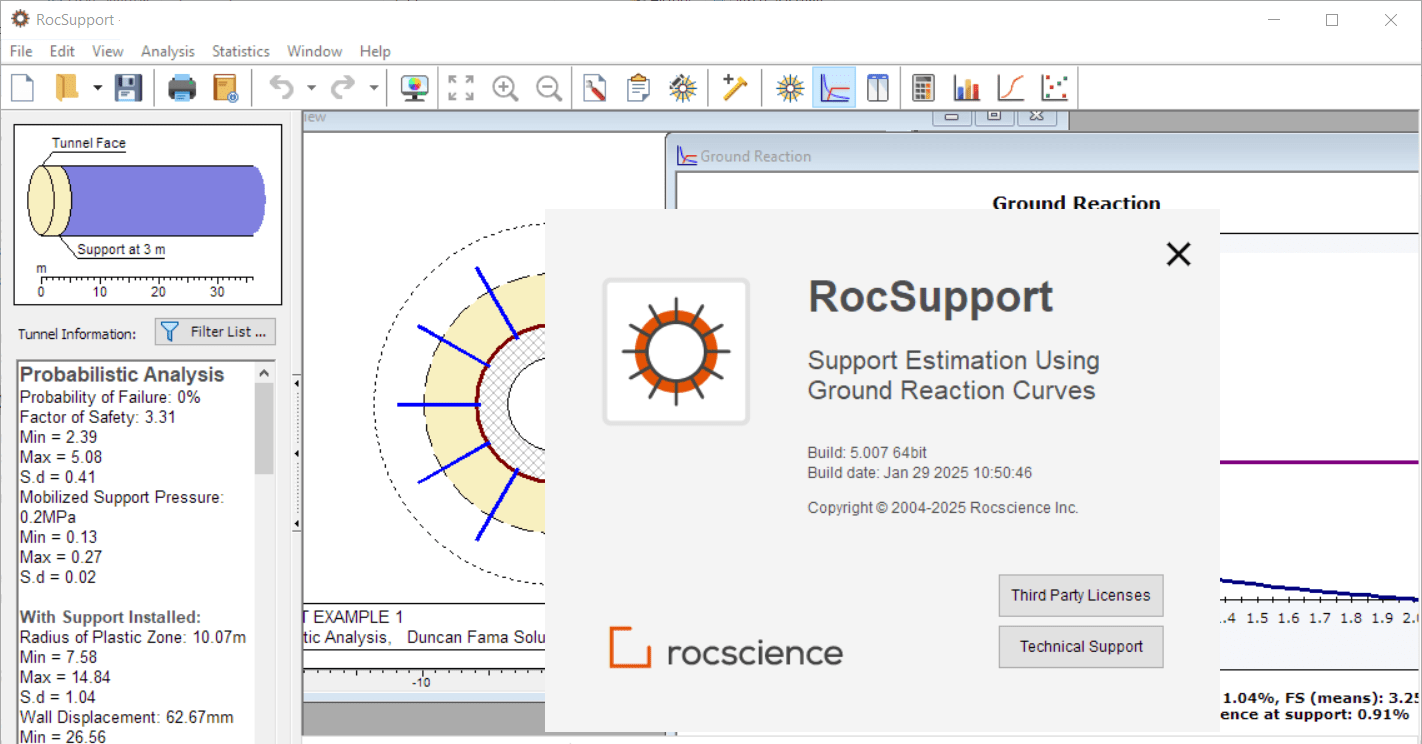1422x744 pixels.
Task: Restore the child view window button
Action: (994, 116)
